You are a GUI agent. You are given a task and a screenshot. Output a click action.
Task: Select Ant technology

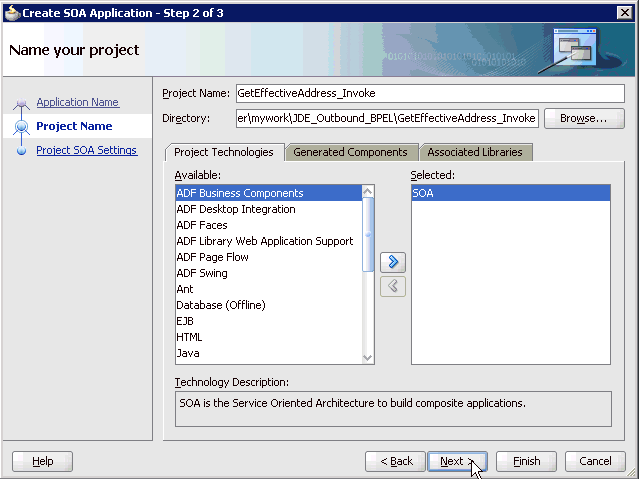(269, 289)
